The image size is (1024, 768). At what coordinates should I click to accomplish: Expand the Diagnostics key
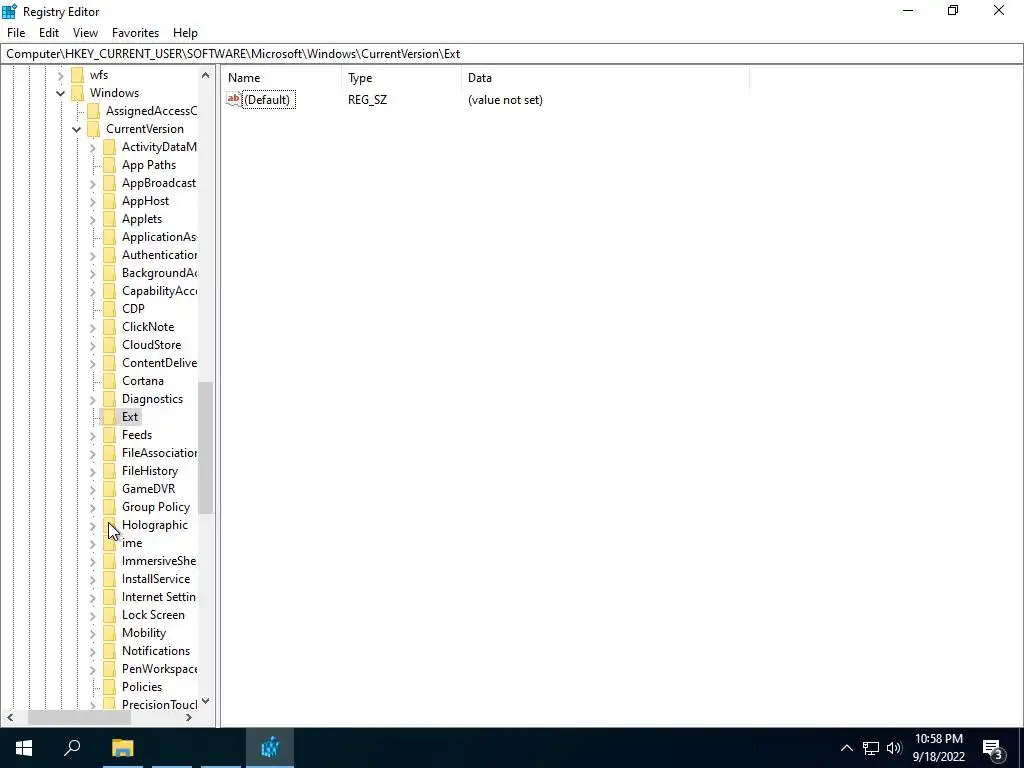coord(92,400)
